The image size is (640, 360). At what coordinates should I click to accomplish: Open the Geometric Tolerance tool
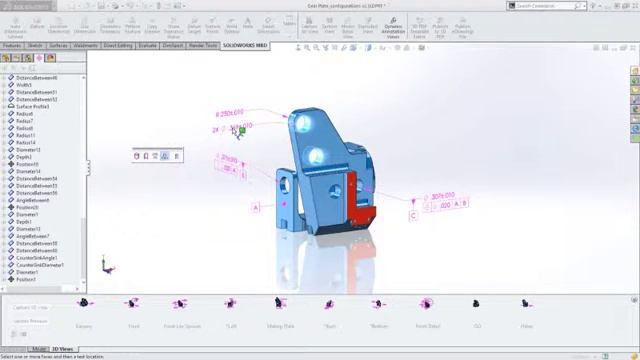[x=110, y=26]
